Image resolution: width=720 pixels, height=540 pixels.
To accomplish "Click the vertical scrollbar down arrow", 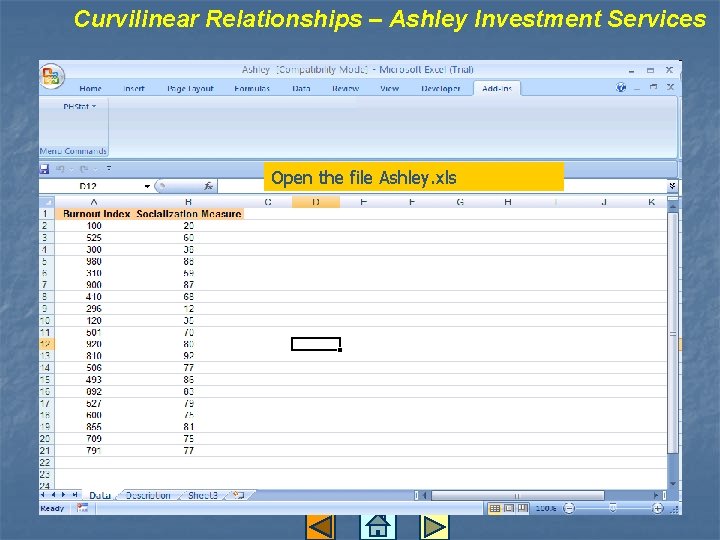I will click(x=673, y=484).
